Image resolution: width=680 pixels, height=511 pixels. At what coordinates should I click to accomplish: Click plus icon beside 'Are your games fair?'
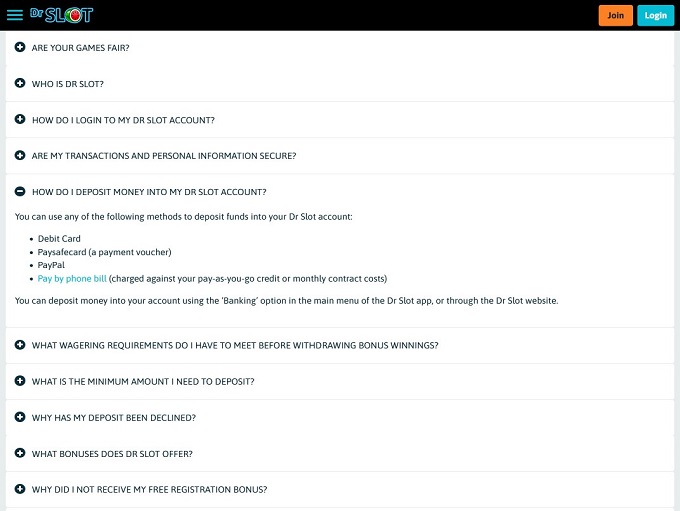click(20, 47)
